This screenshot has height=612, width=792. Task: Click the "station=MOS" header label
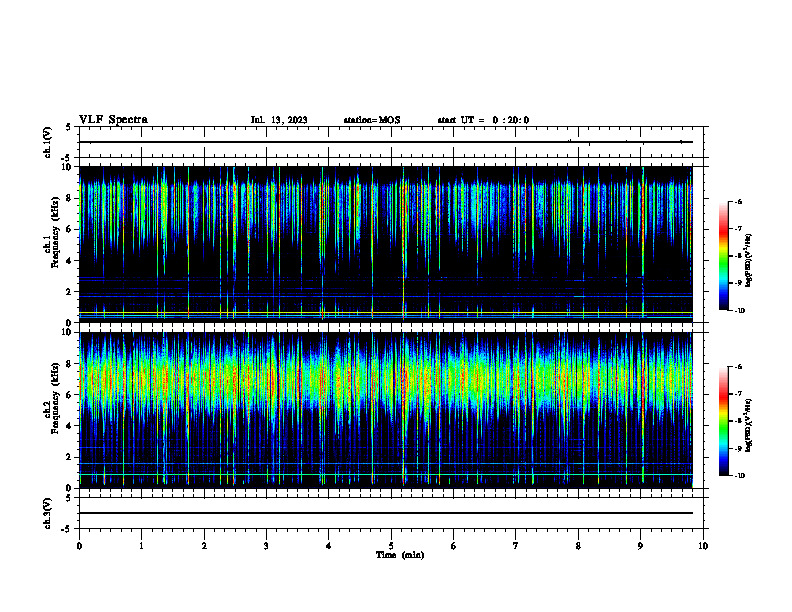[x=372, y=120]
